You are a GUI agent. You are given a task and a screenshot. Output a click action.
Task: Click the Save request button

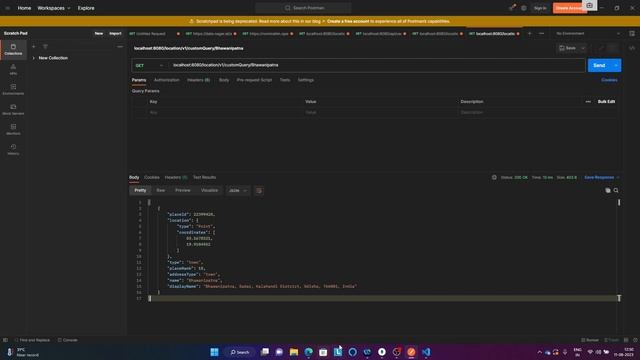pos(568,48)
